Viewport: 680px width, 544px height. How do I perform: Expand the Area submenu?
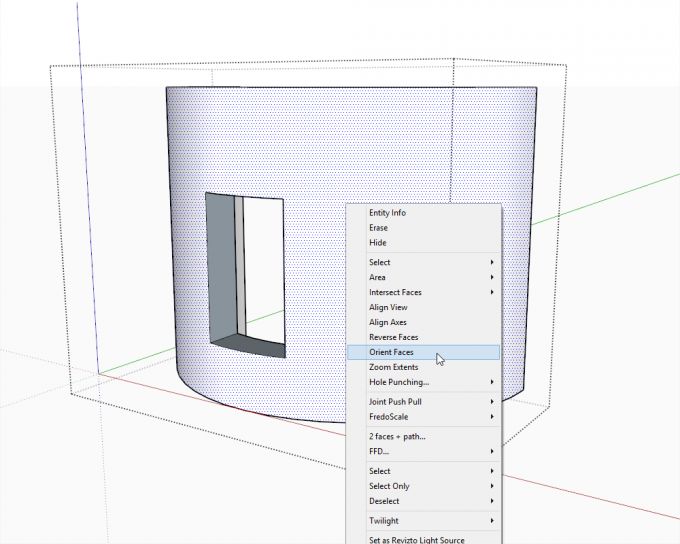(377, 277)
